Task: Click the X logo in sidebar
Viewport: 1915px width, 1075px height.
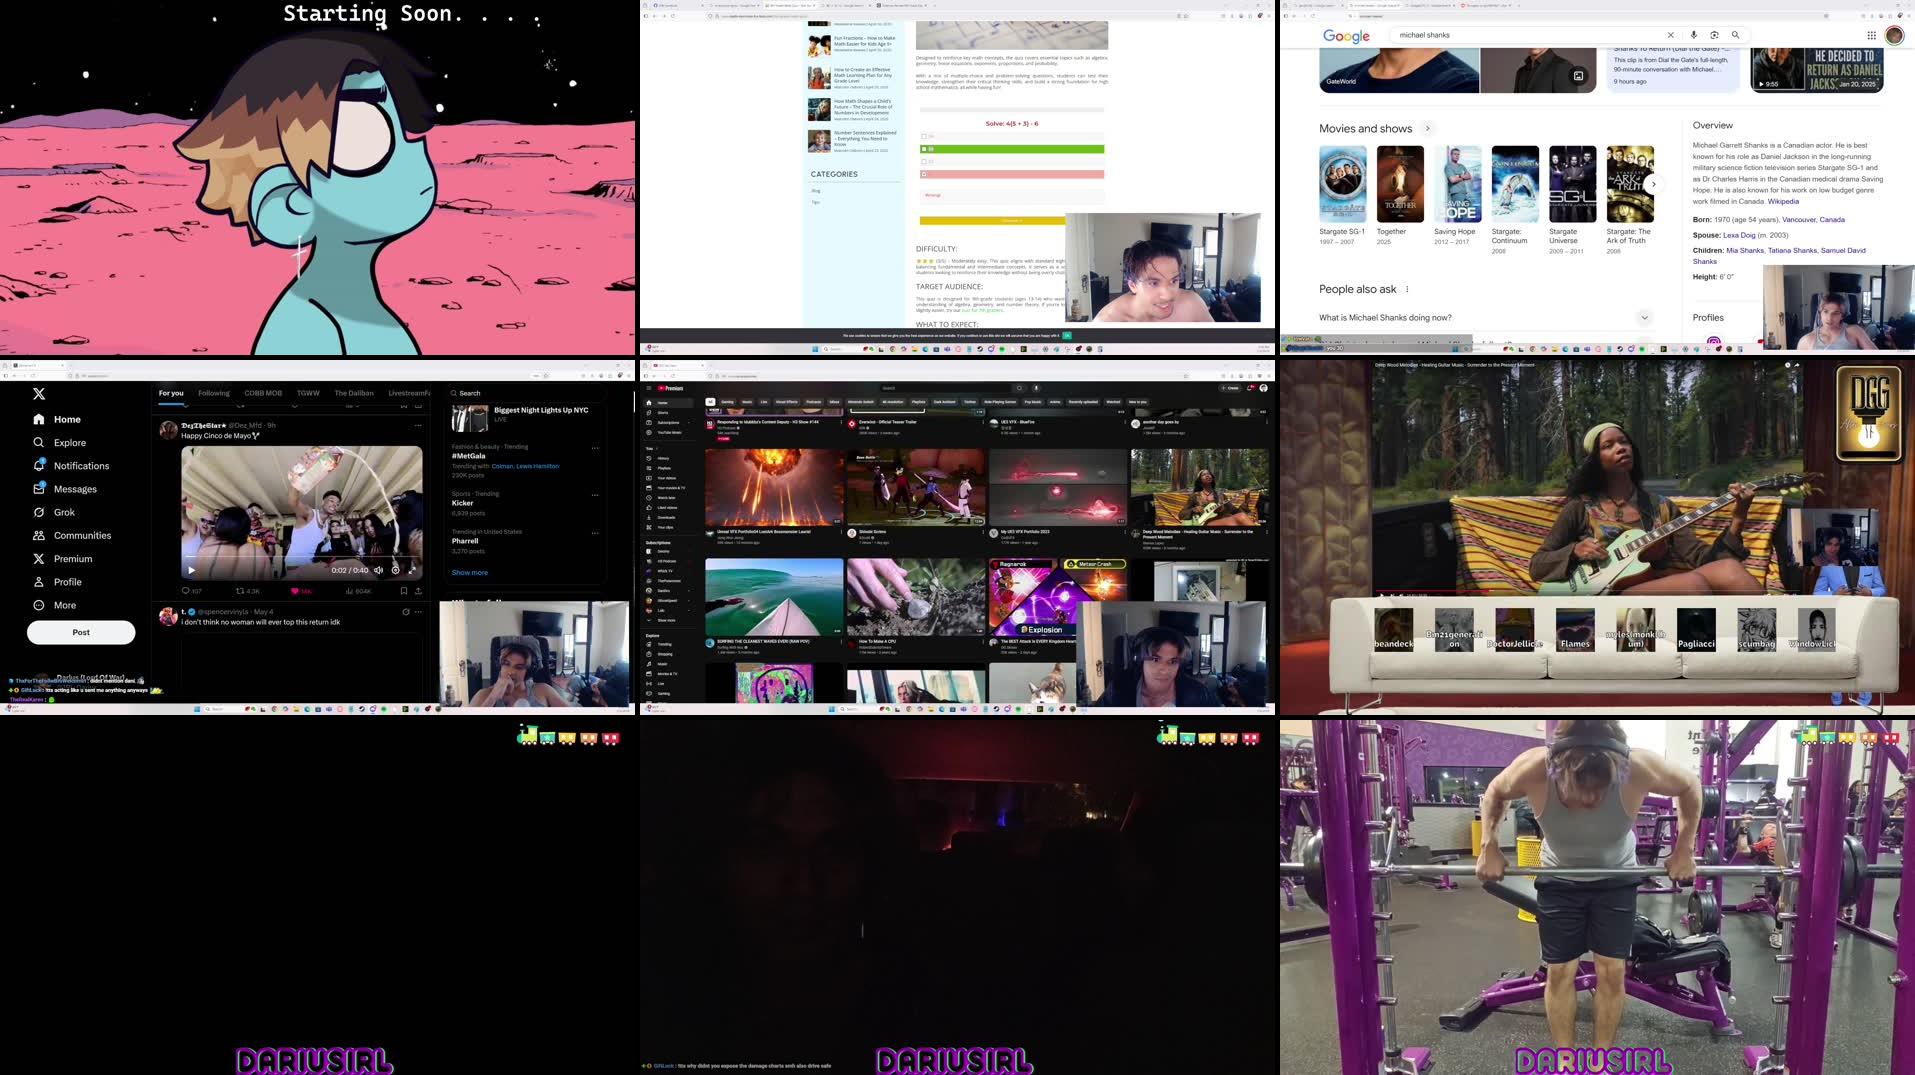Action: tap(39, 394)
